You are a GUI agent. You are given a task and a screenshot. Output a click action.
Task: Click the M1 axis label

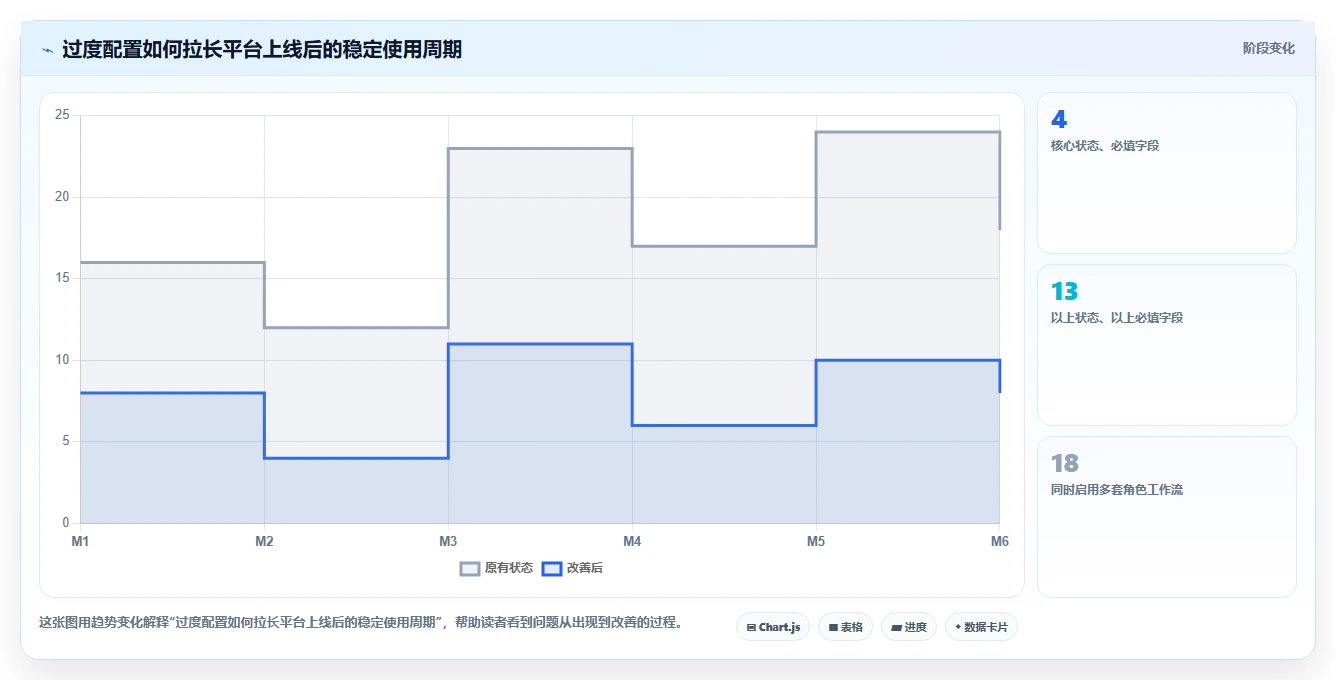click(x=80, y=541)
